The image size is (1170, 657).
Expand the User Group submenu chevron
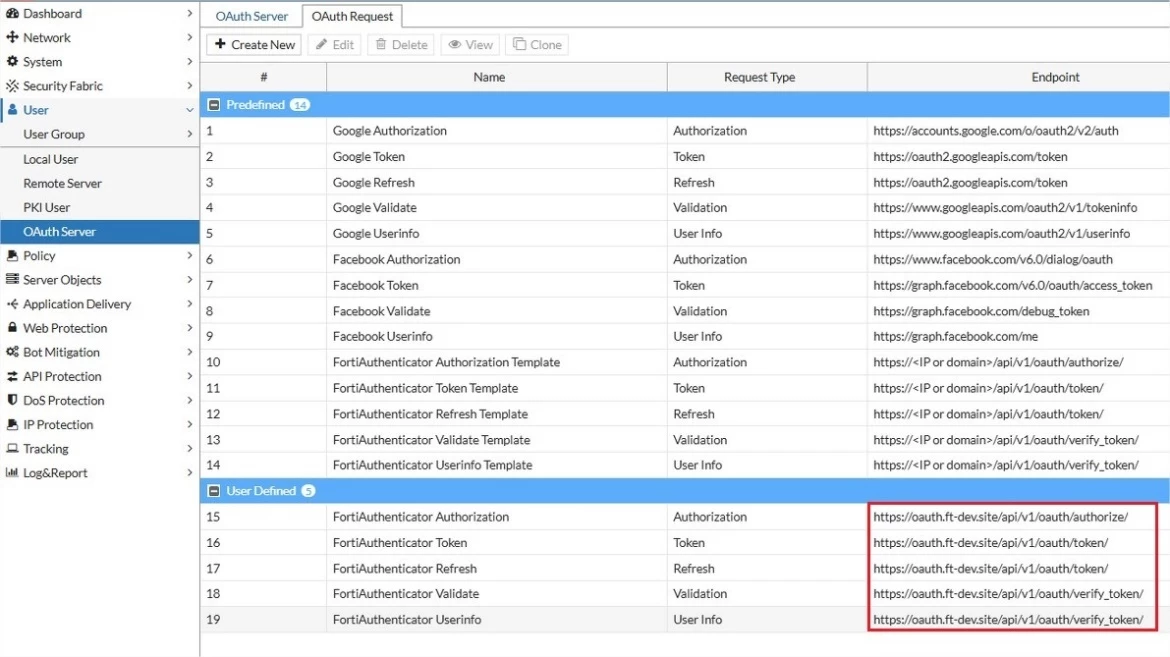[190, 134]
